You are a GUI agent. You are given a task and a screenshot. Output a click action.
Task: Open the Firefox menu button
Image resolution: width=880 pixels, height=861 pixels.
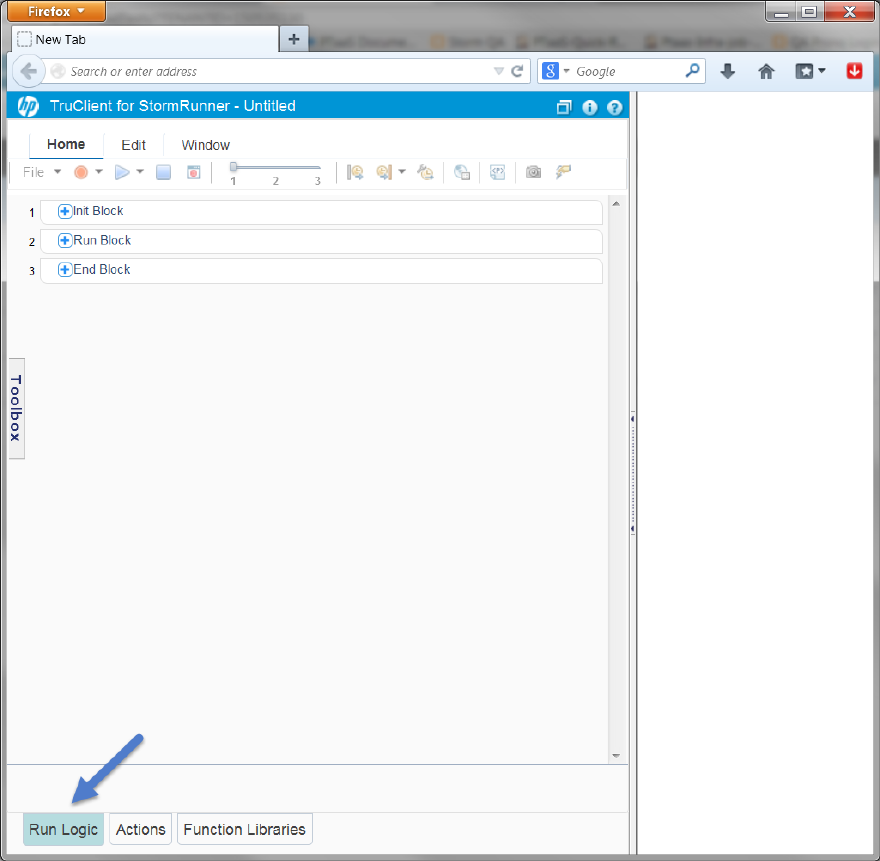tap(56, 11)
